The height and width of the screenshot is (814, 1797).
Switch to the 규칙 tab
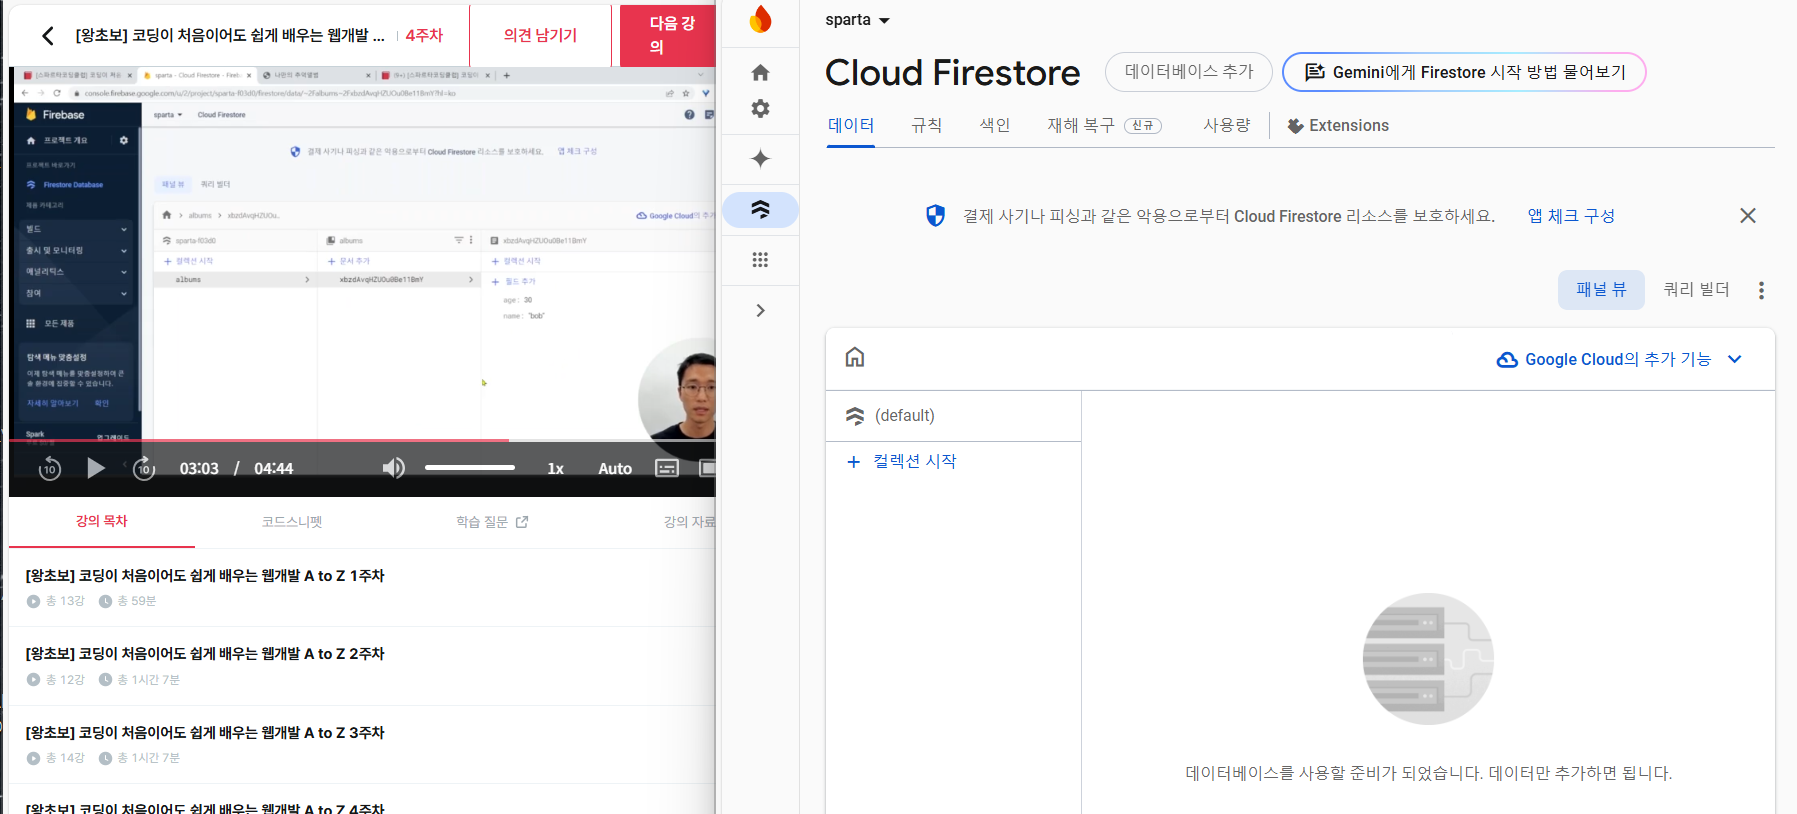pyautogui.click(x=927, y=125)
